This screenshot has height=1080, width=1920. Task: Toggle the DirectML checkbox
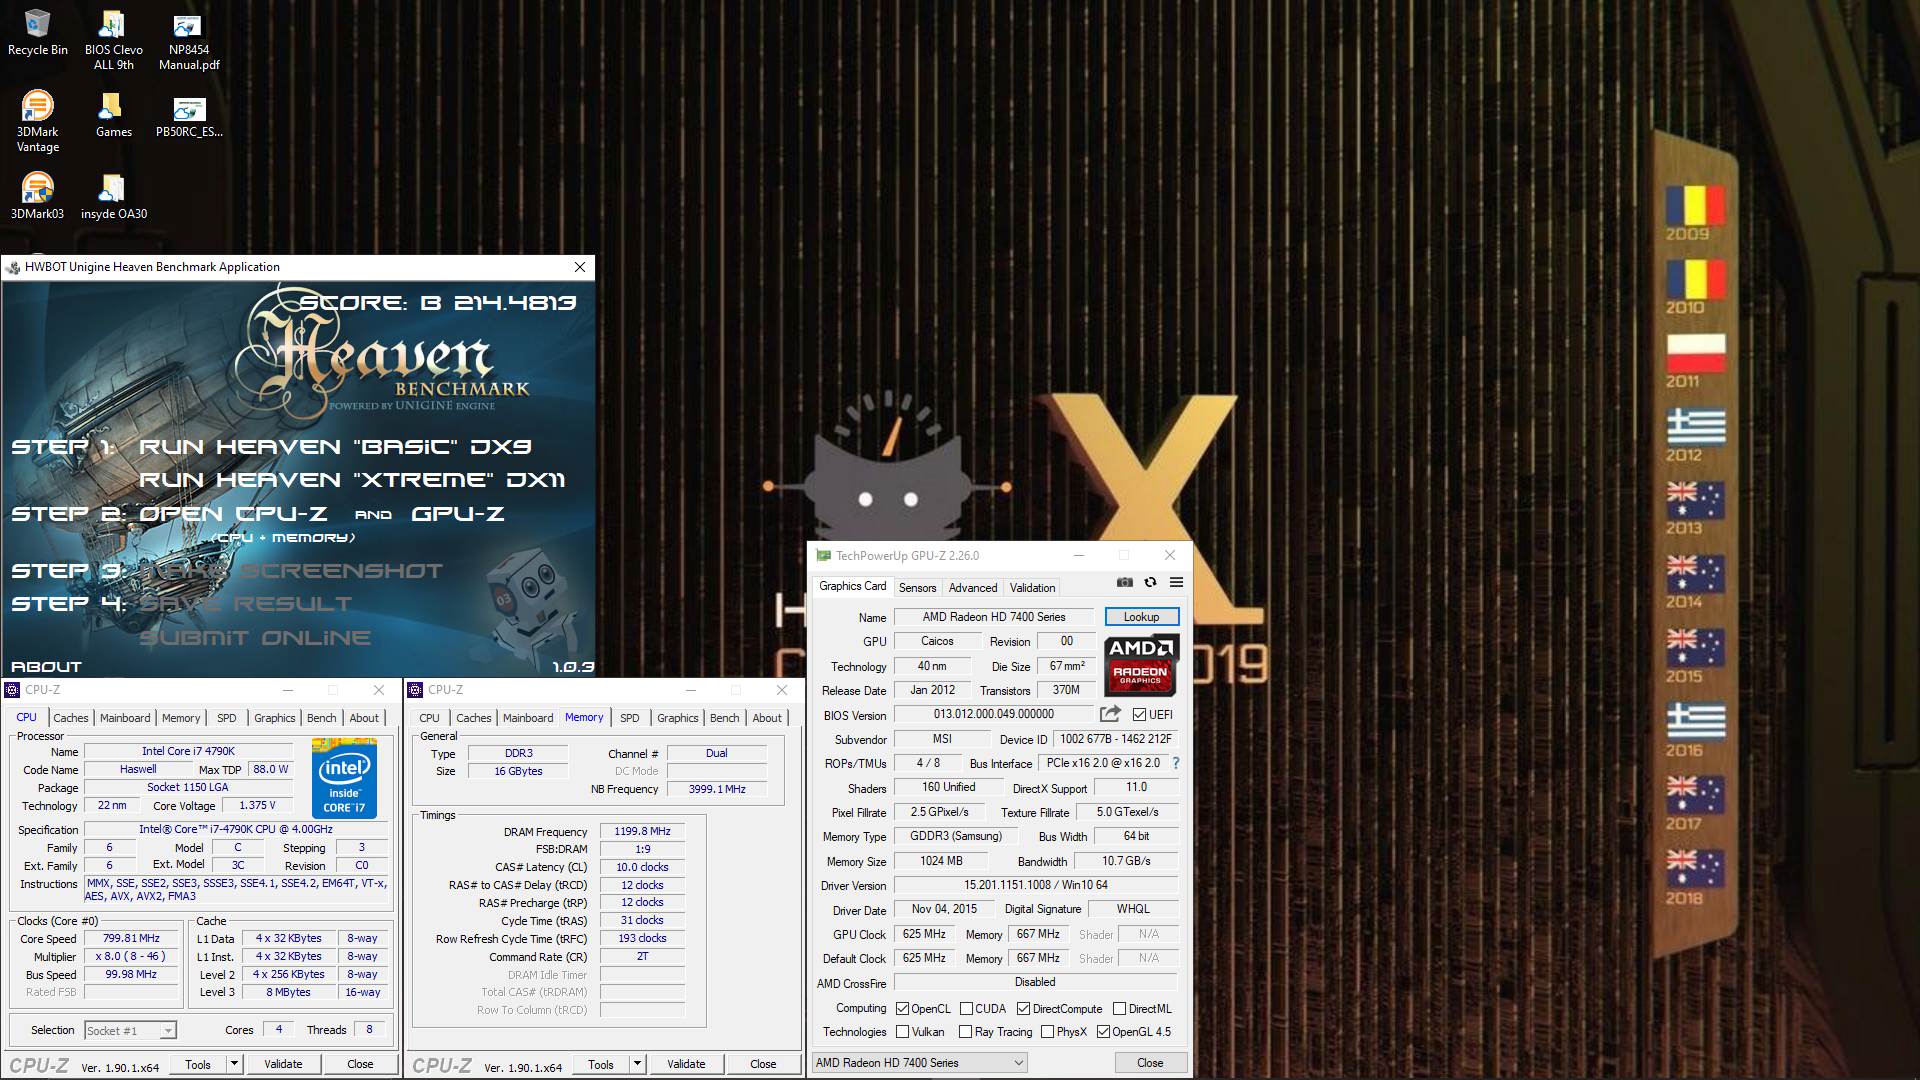coord(1120,1008)
